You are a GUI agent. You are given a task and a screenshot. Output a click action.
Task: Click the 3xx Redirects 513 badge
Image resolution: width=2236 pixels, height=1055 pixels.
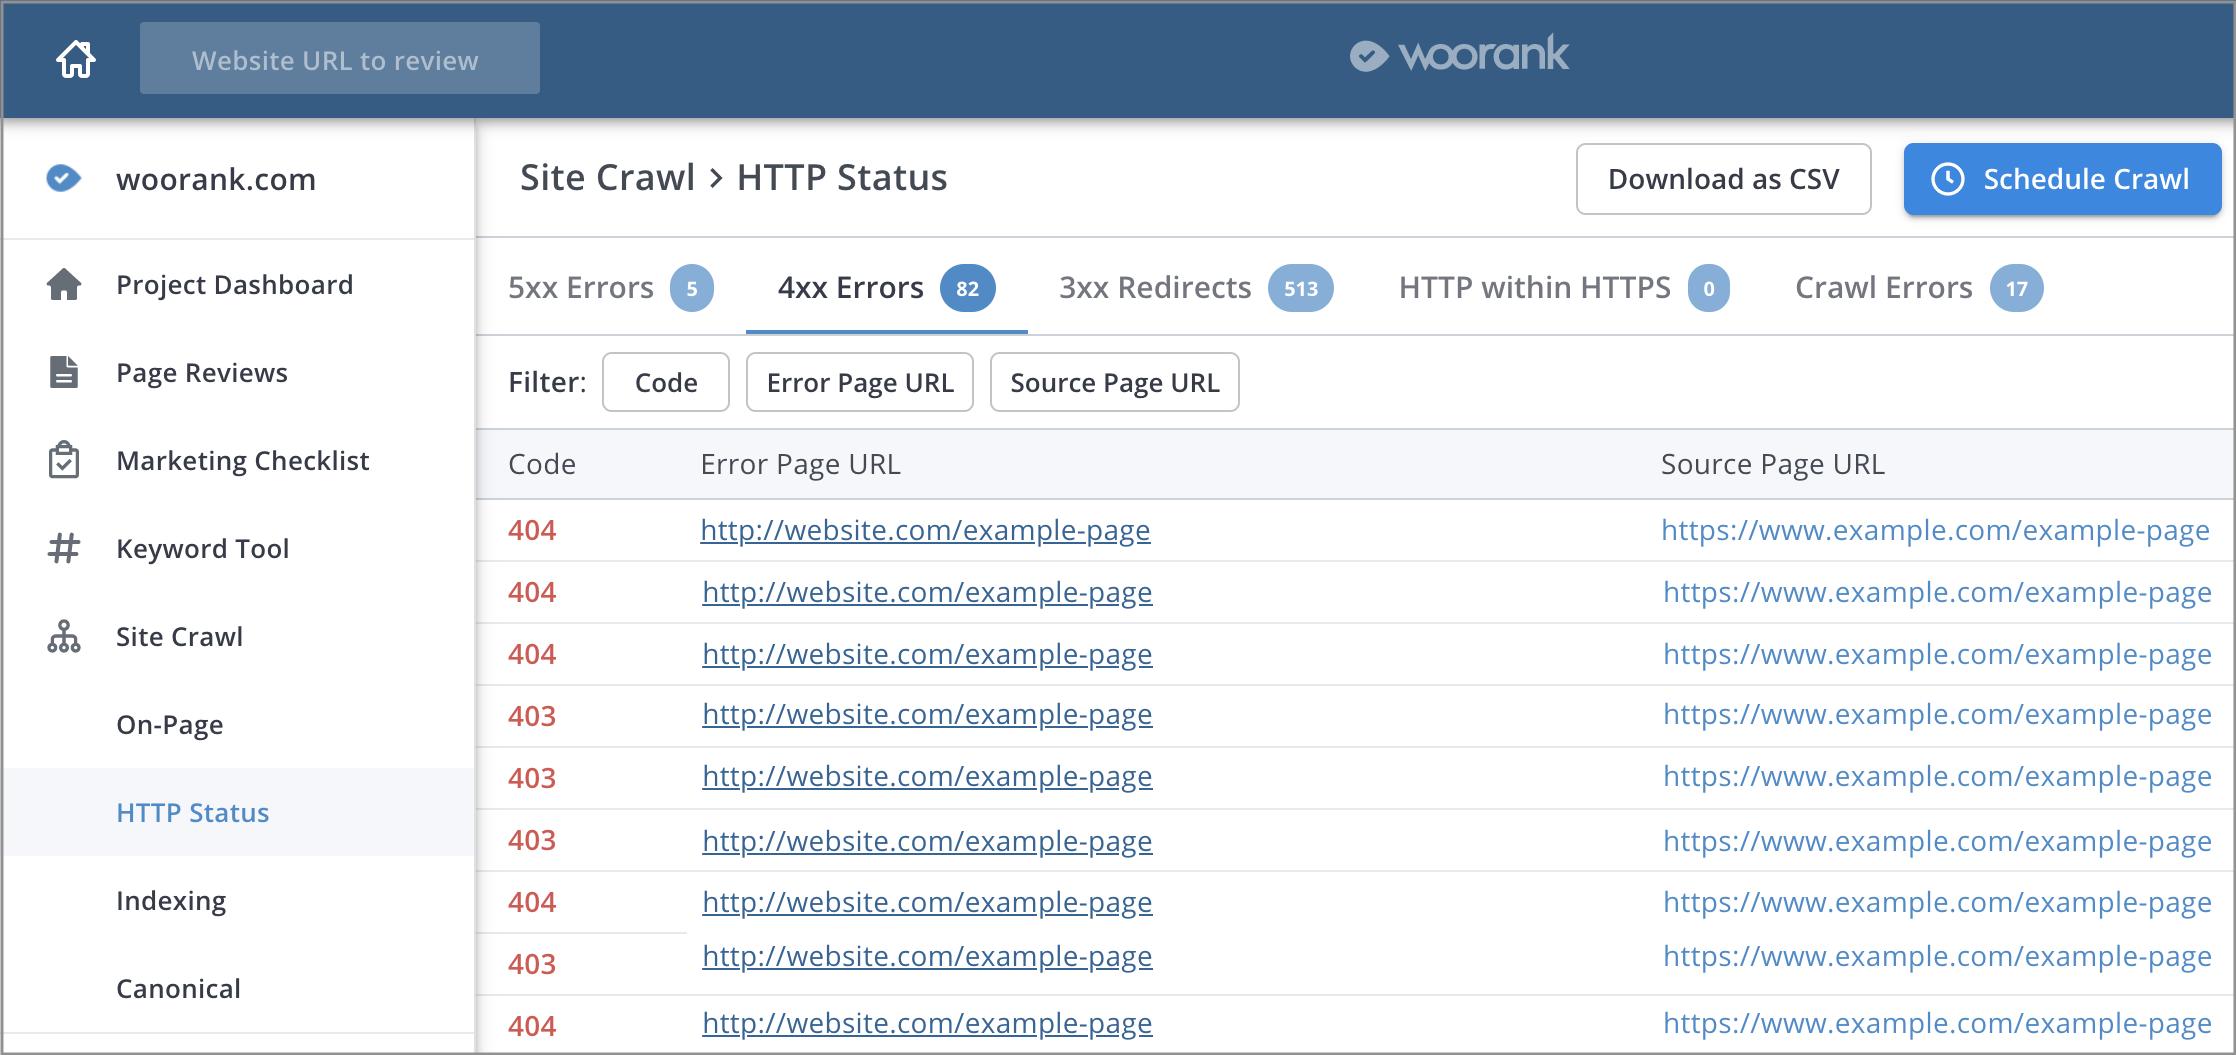coord(1300,289)
